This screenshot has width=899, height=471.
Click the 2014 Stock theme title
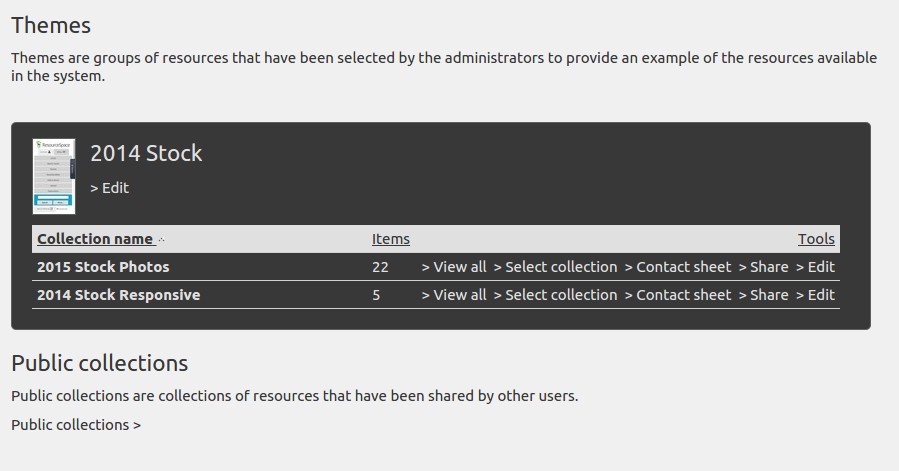(x=146, y=153)
